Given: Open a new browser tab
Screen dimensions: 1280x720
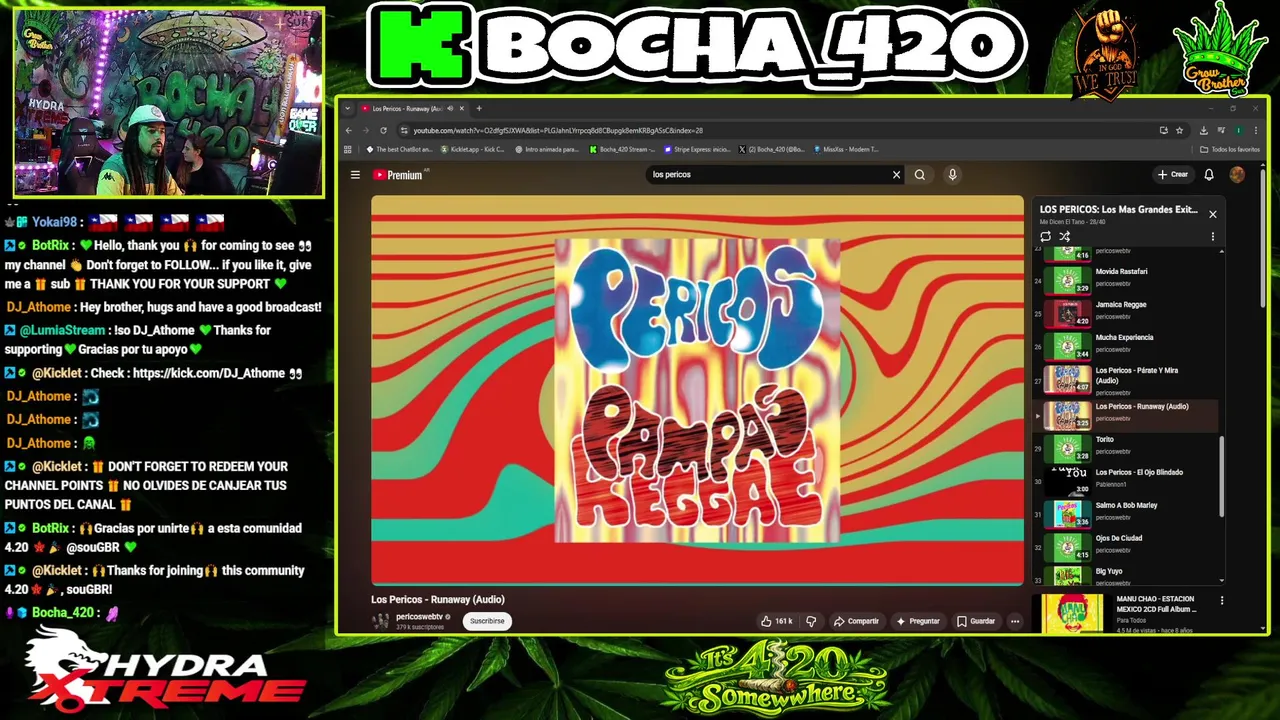Looking at the screenshot, I should (x=479, y=108).
